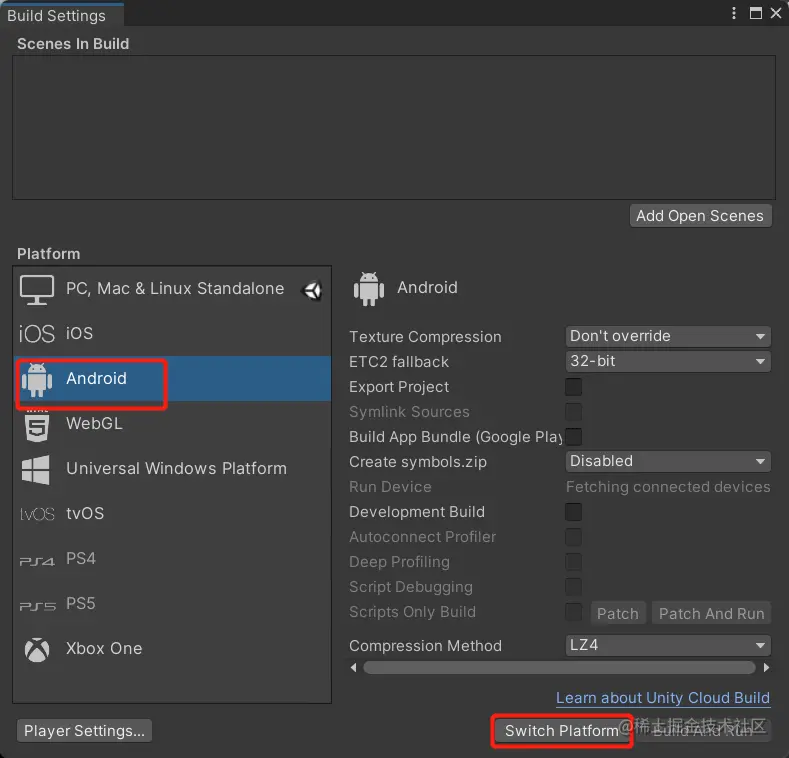Click the Development Build label
The width and height of the screenshot is (789, 758).
[417, 512]
